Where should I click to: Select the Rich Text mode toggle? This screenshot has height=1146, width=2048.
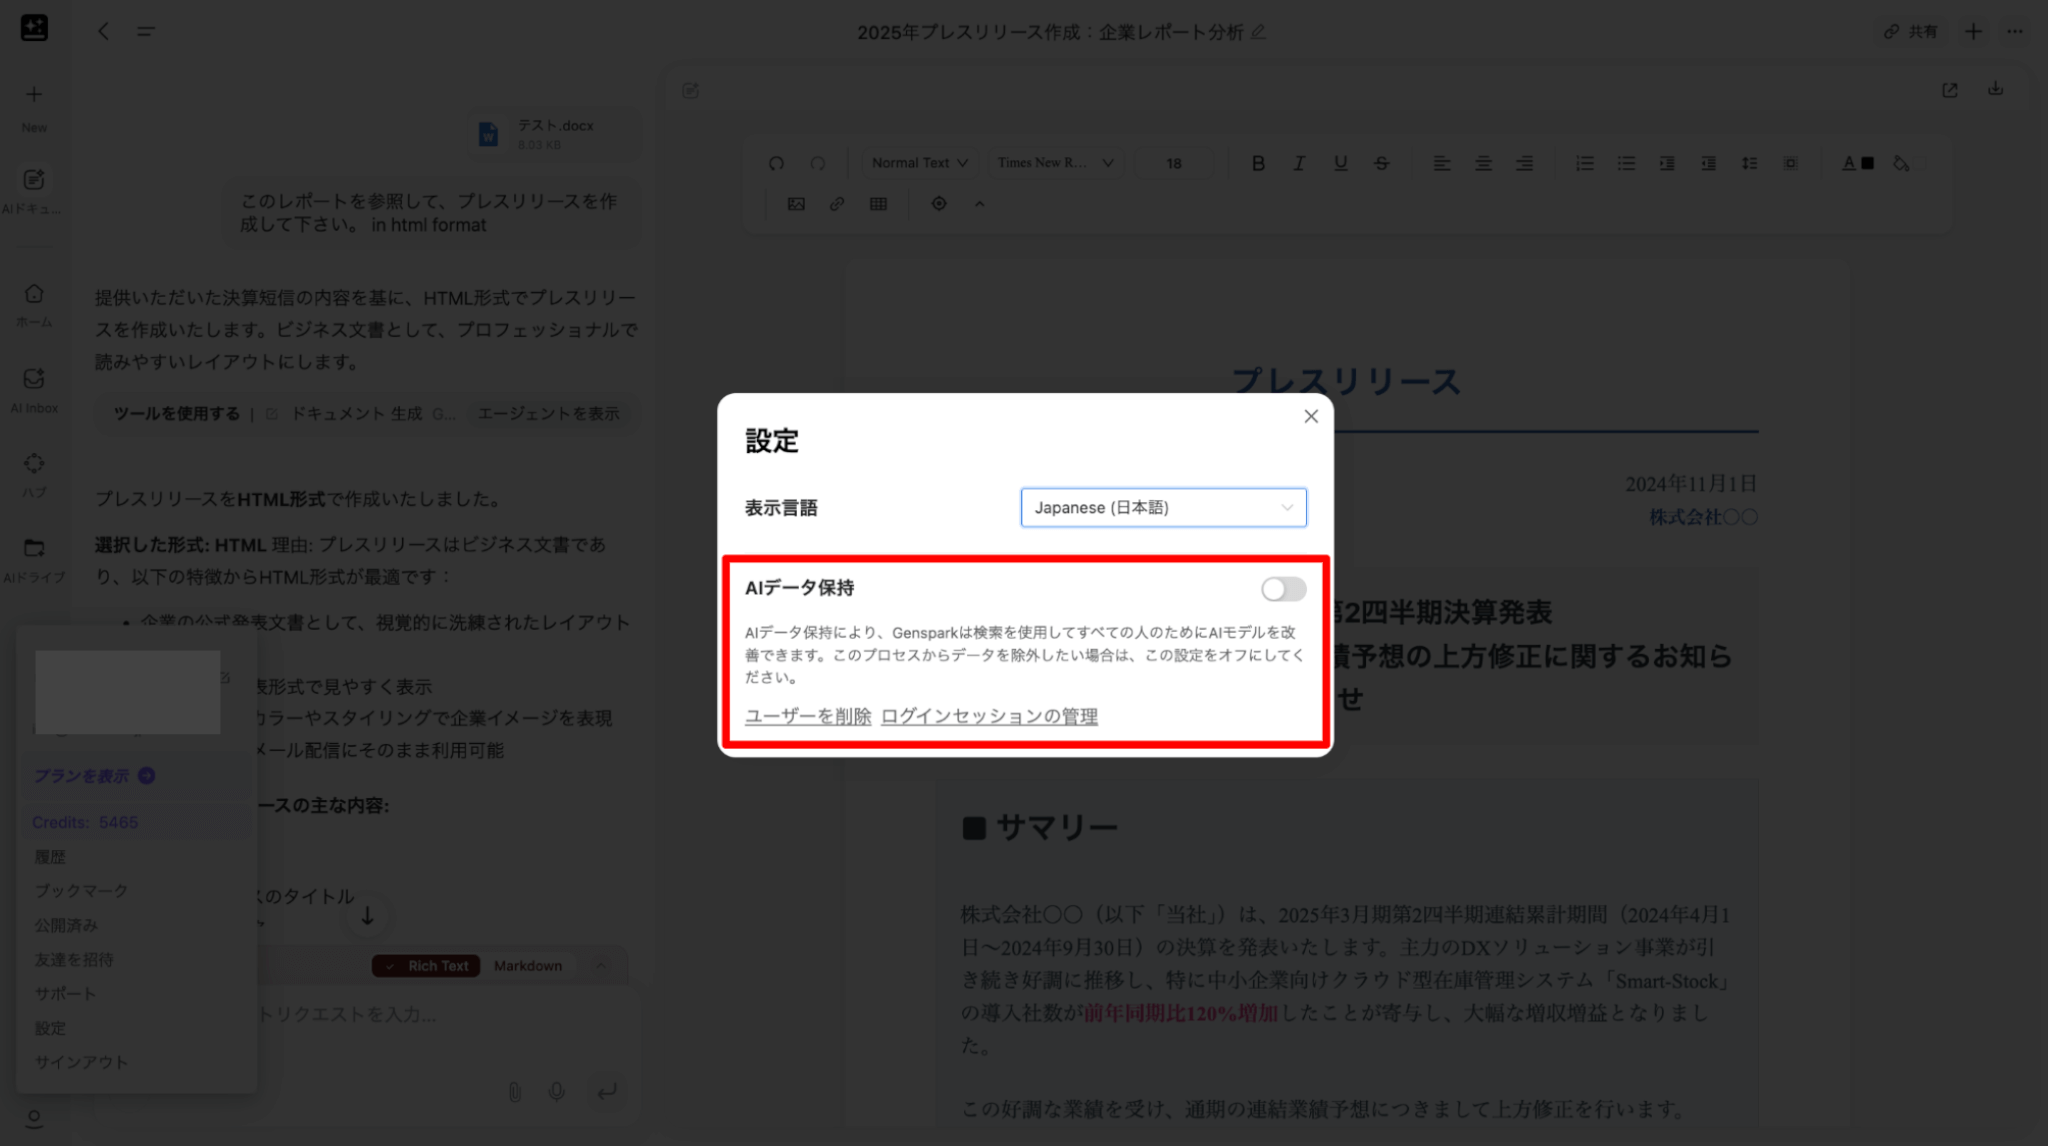pos(428,966)
